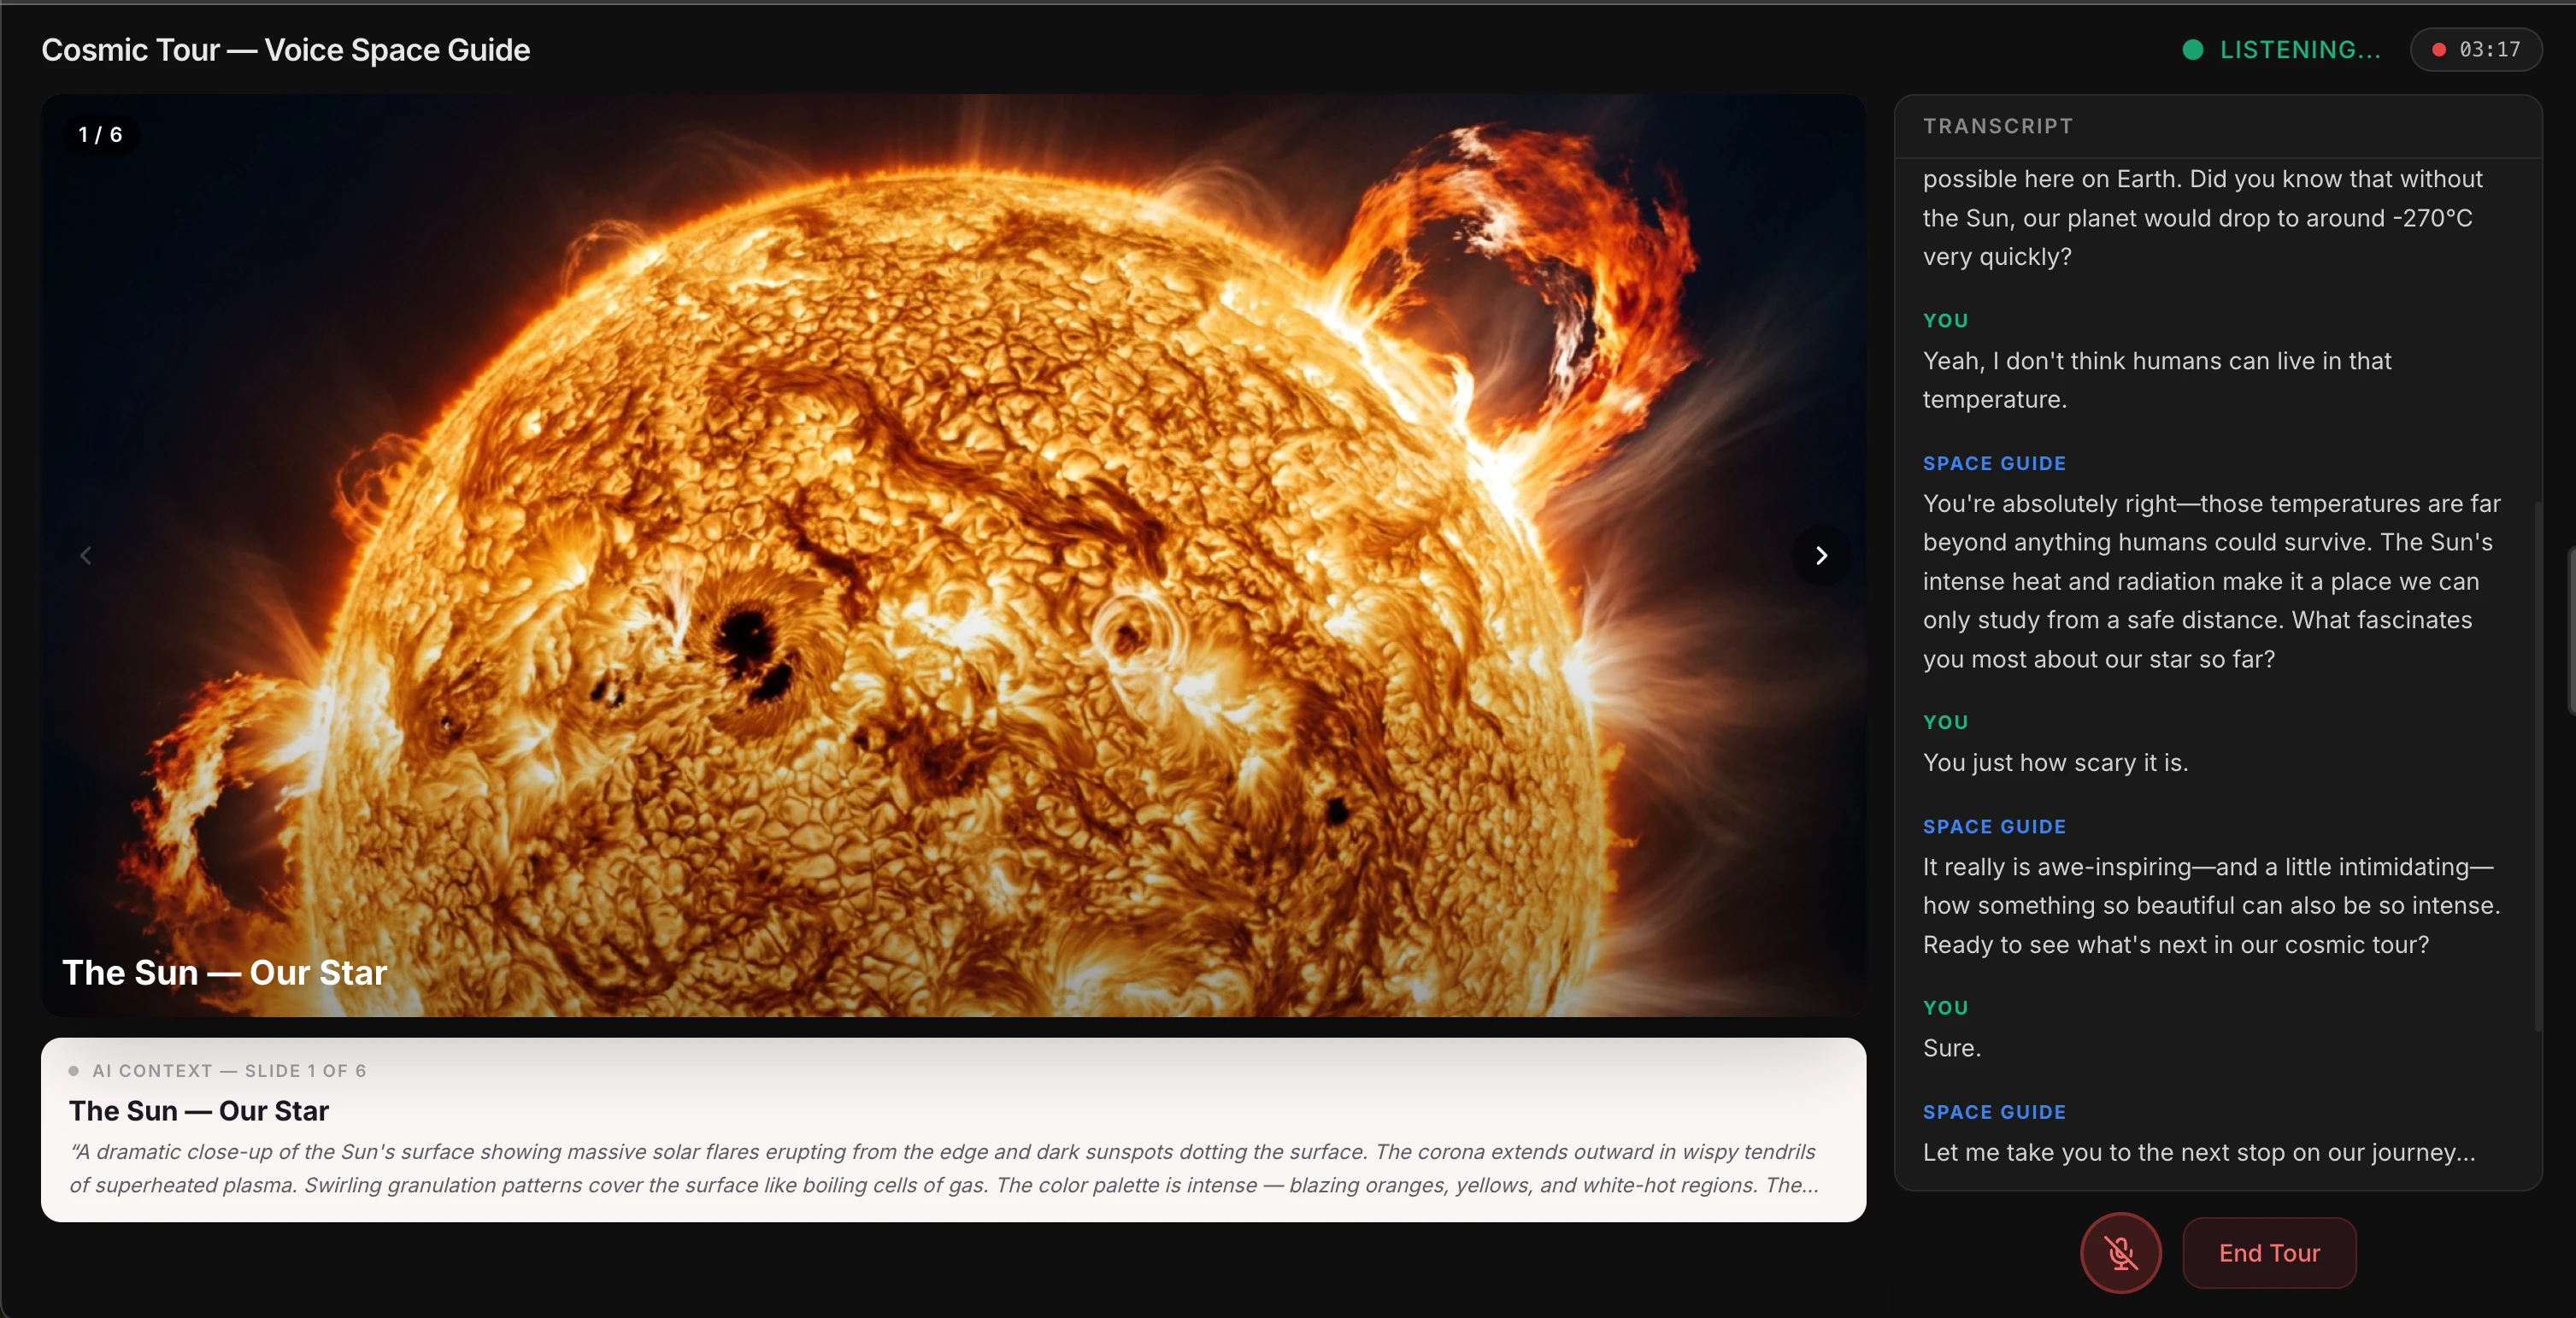This screenshot has width=2576, height=1318.
Task: Click the AI CONTEXT — SLIDE 1 OF 6 label
Action: (x=229, y=1071)
